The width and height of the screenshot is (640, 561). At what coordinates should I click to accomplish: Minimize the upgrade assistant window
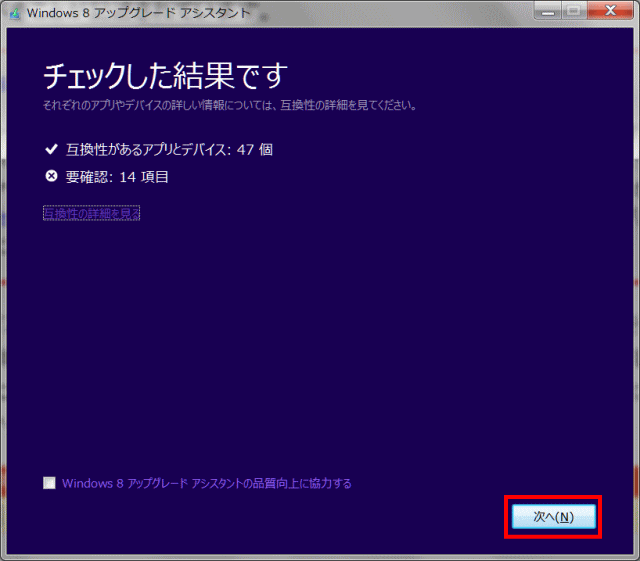coord(548,11)
